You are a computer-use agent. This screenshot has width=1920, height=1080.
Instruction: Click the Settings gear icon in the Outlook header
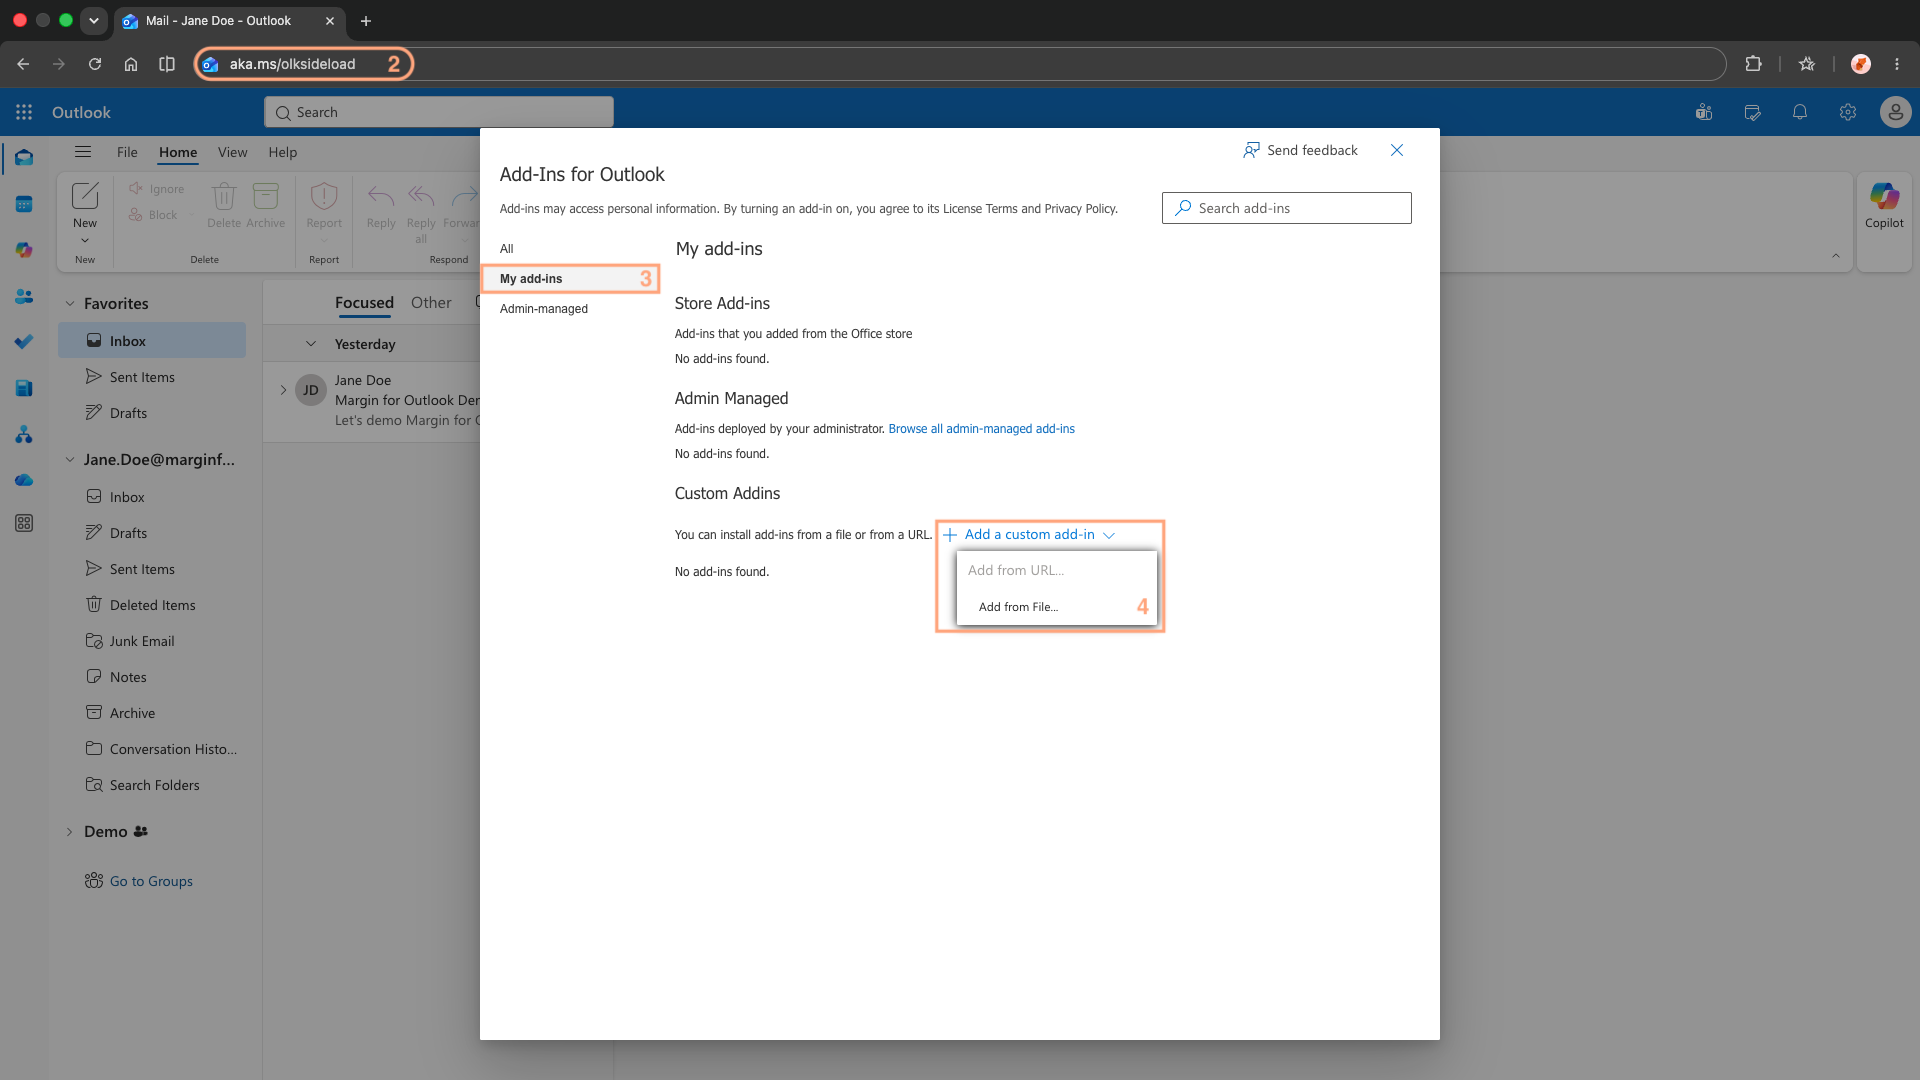[x=1848, y=112]
